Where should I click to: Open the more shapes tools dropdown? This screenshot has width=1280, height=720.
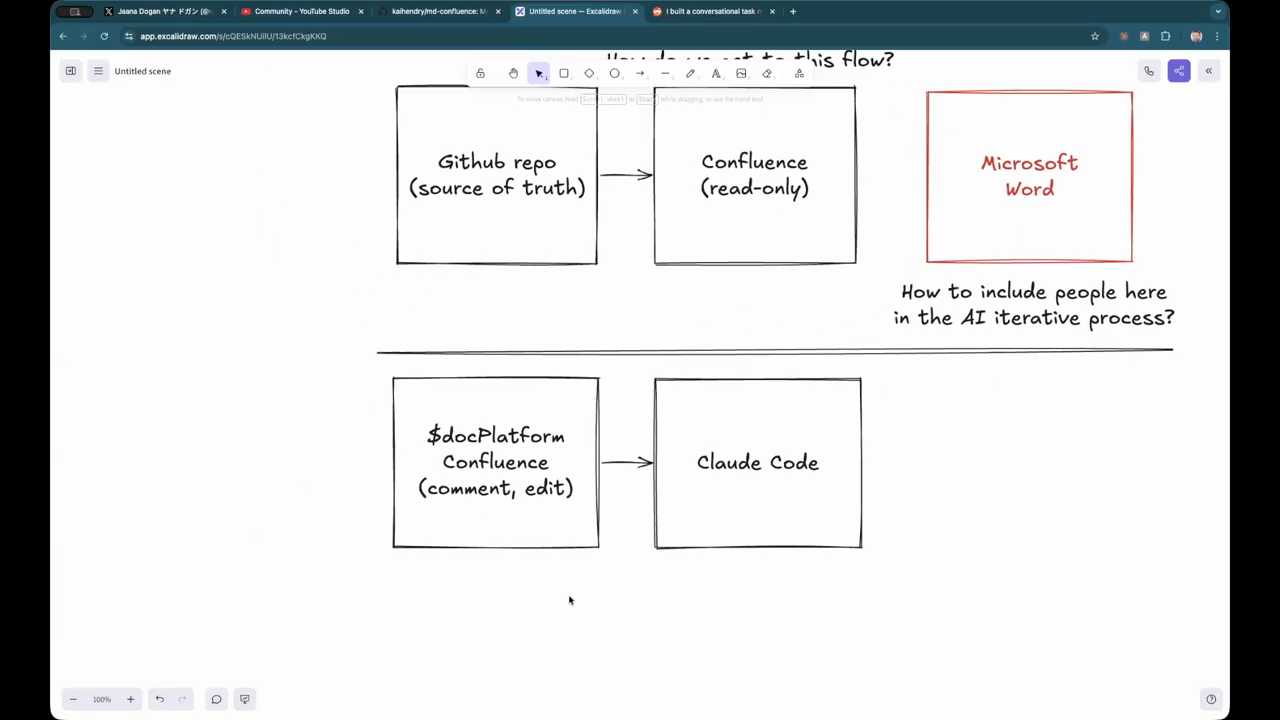point(799,73)
